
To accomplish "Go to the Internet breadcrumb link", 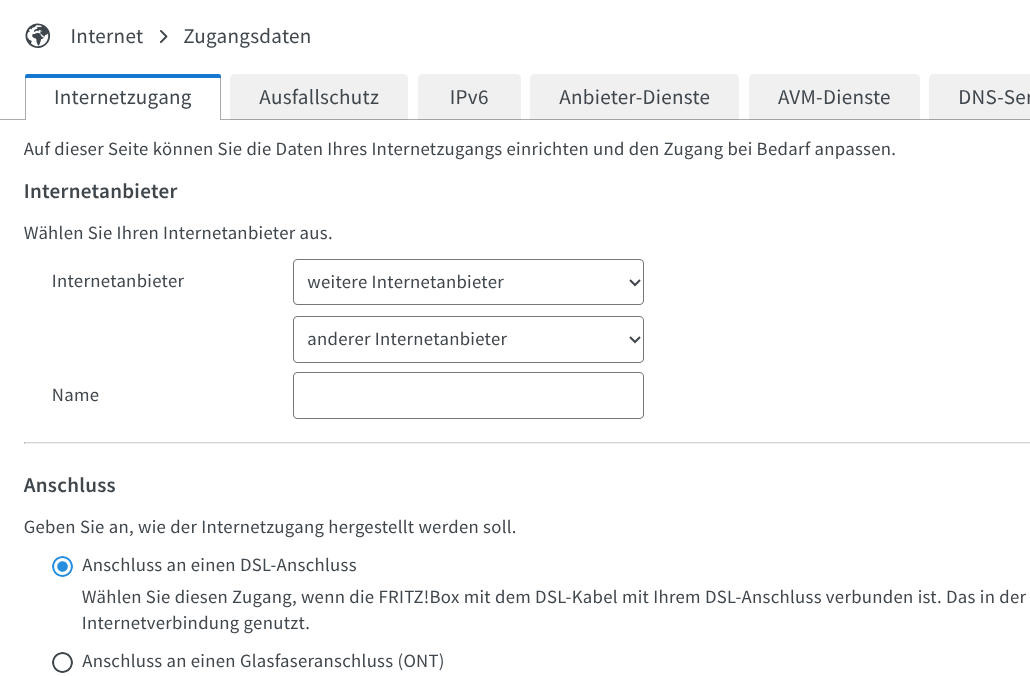I will click(106, 37).
